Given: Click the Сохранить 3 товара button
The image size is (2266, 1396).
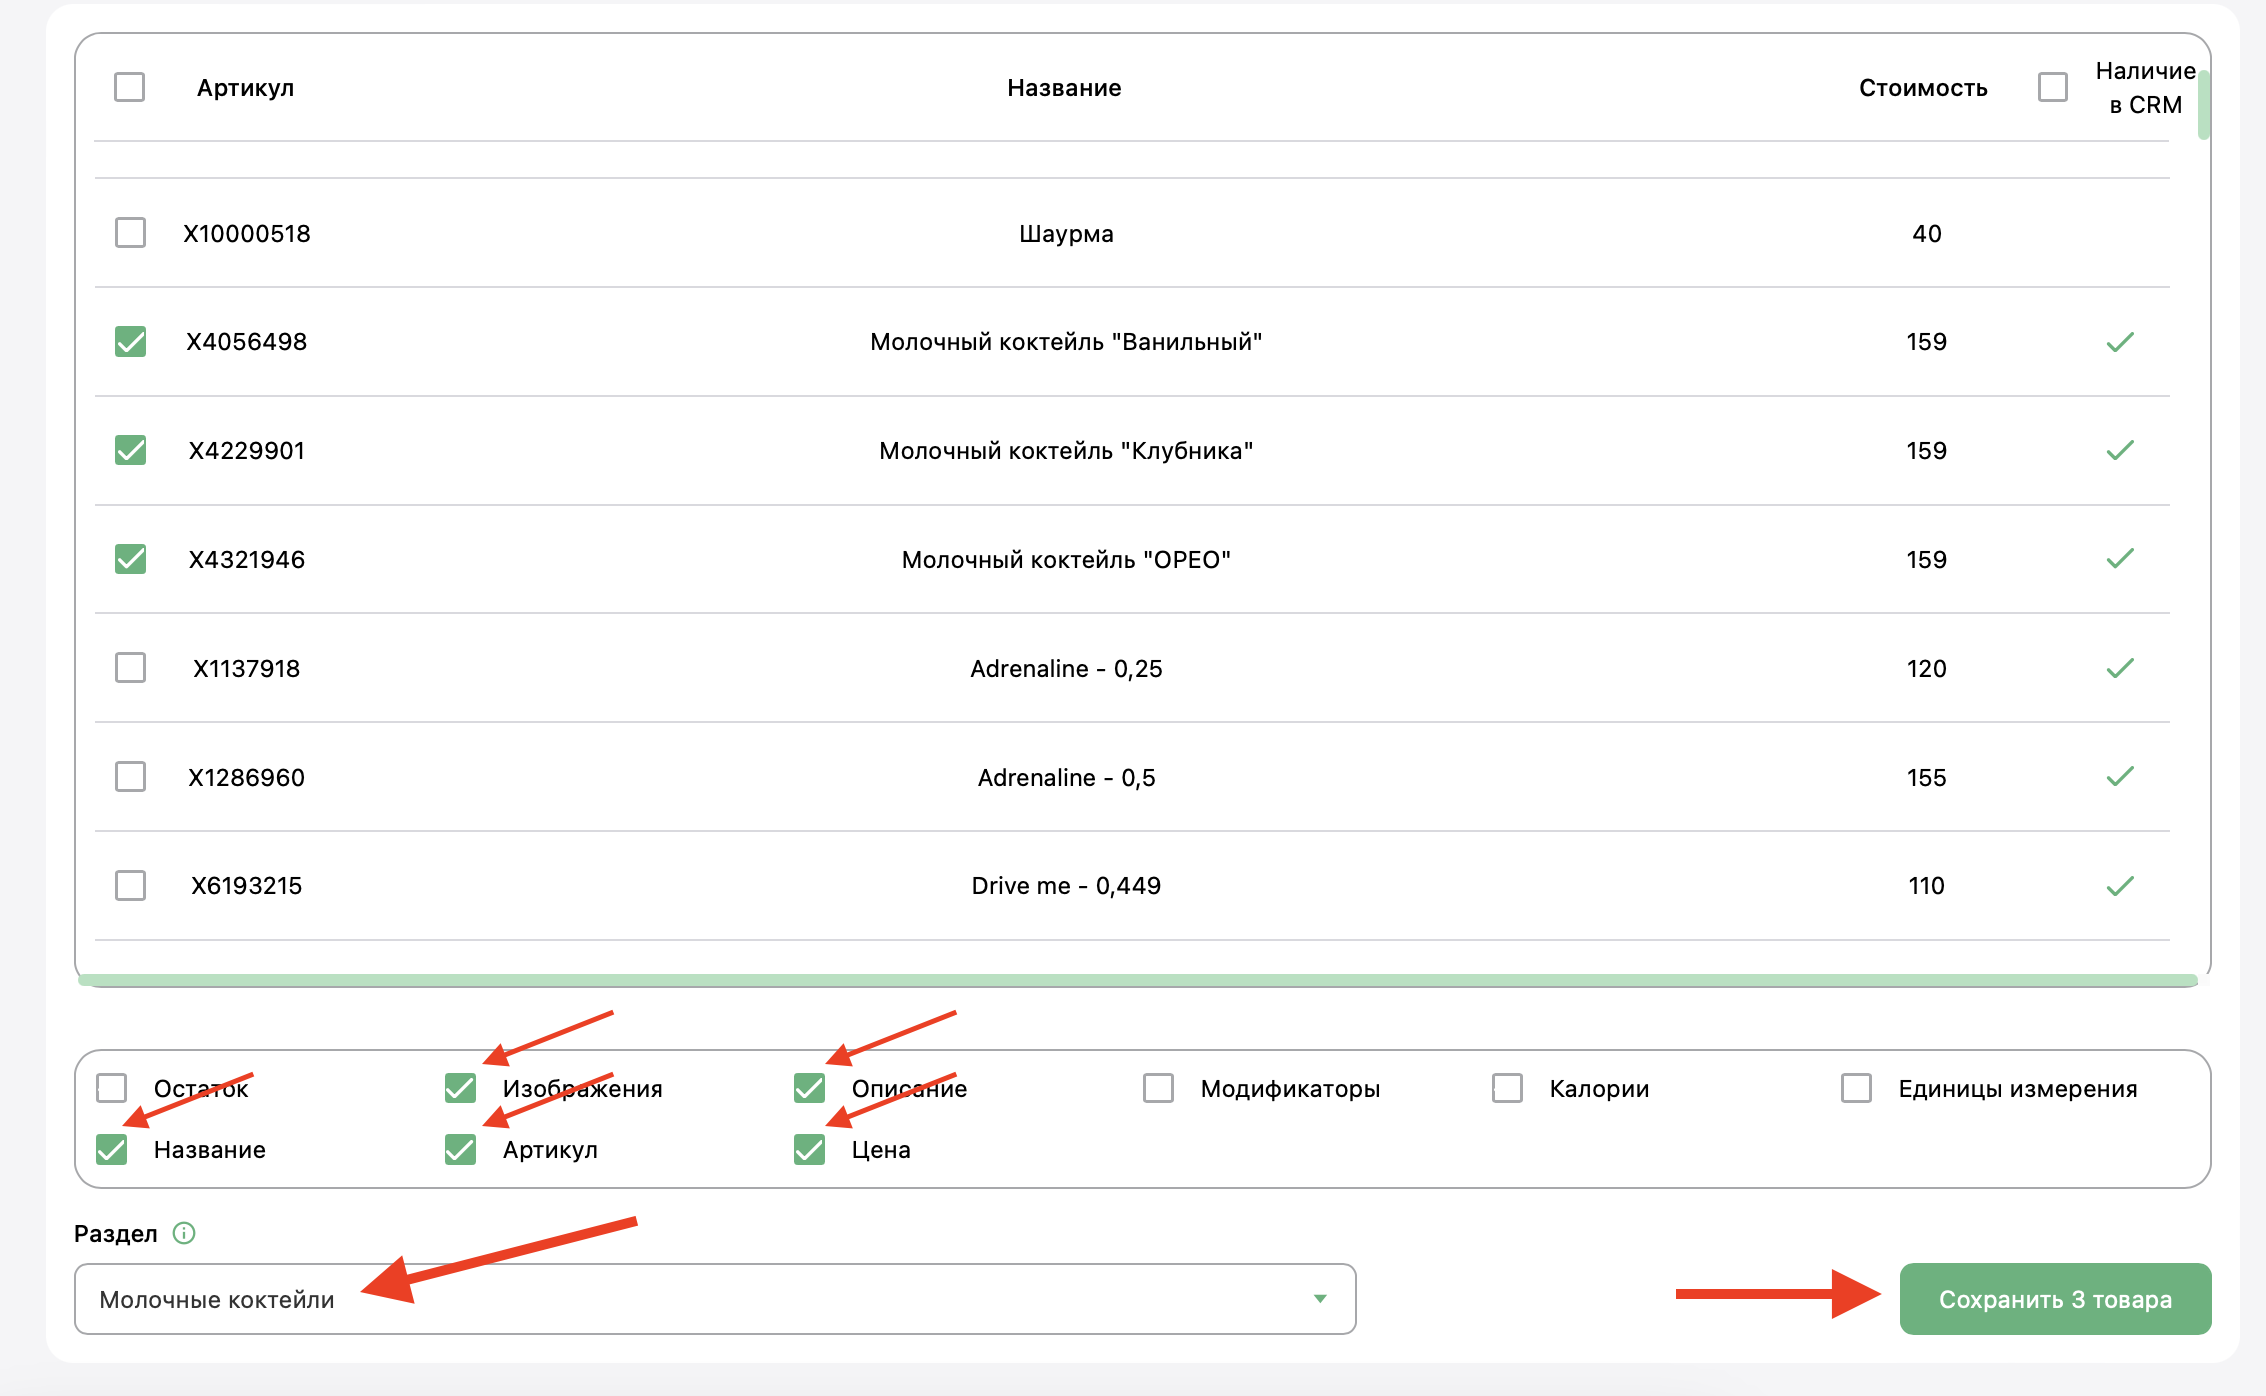Looking at the screenshot, I should [x=2055, y=1299].
